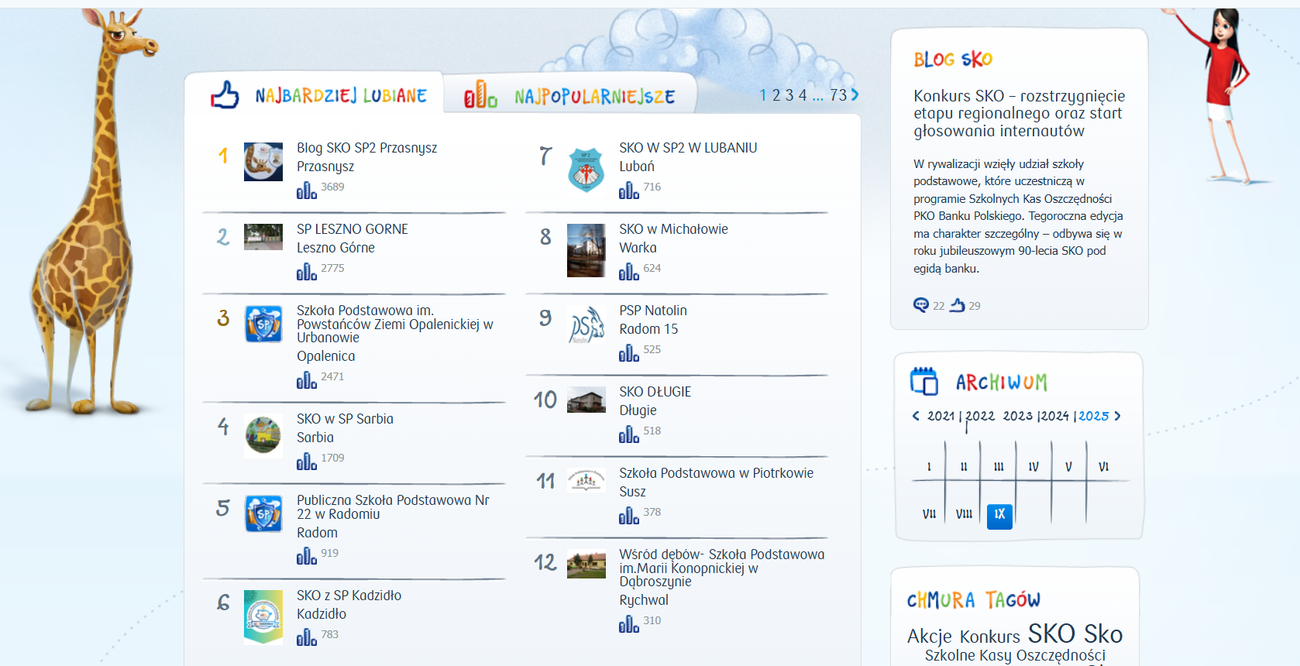1300x666 pixels.
Task: Go to ranking page 4
Action: (802, 95)
